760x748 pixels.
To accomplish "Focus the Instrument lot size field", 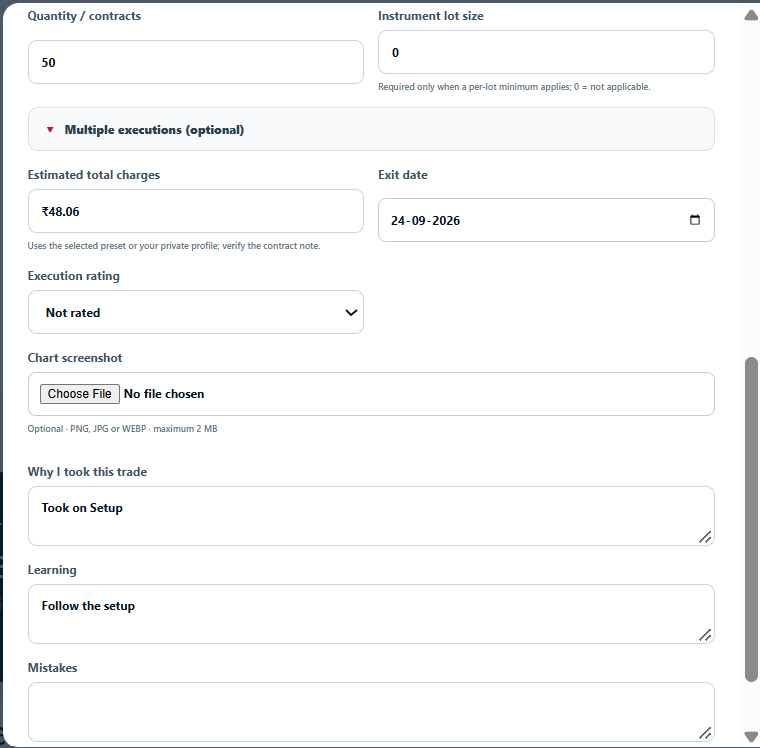I will [x=546, y=52].
